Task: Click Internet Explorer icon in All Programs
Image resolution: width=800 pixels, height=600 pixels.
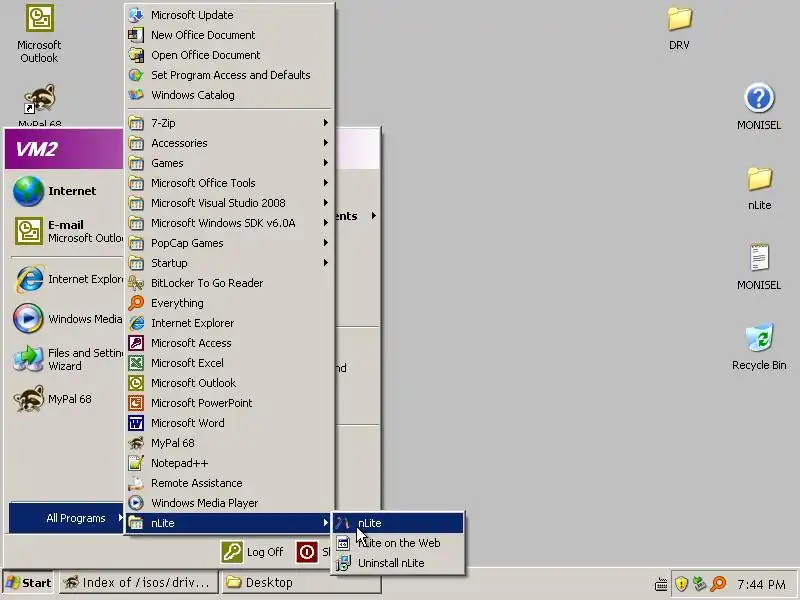Action: pyautogui.click(x=136, y=323)
